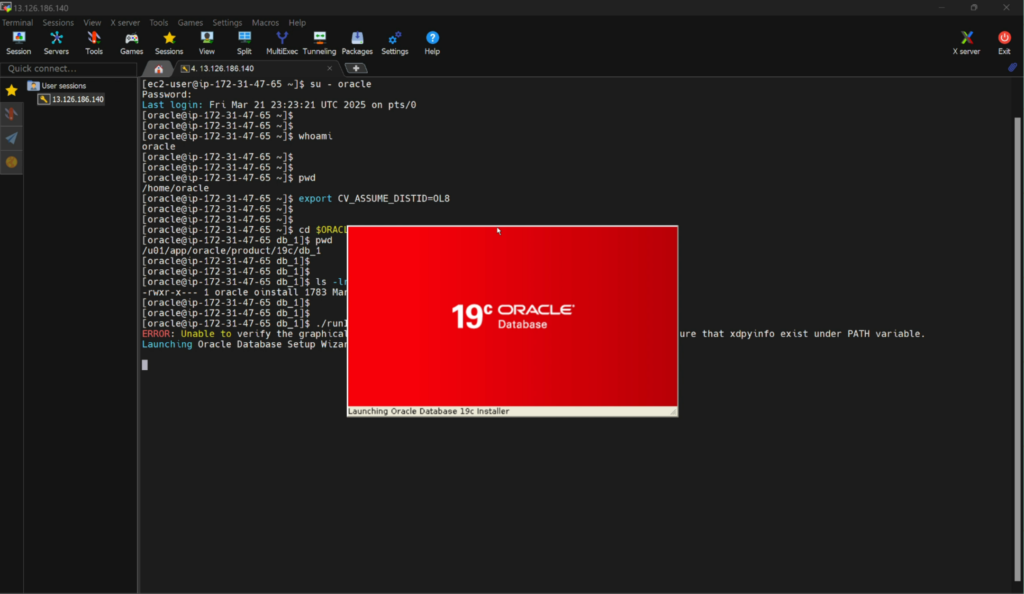This screenshot has height=594, width=1024.
Task: Select the 13.126.186.140 saved session
Action: click(x=71, y=99)
